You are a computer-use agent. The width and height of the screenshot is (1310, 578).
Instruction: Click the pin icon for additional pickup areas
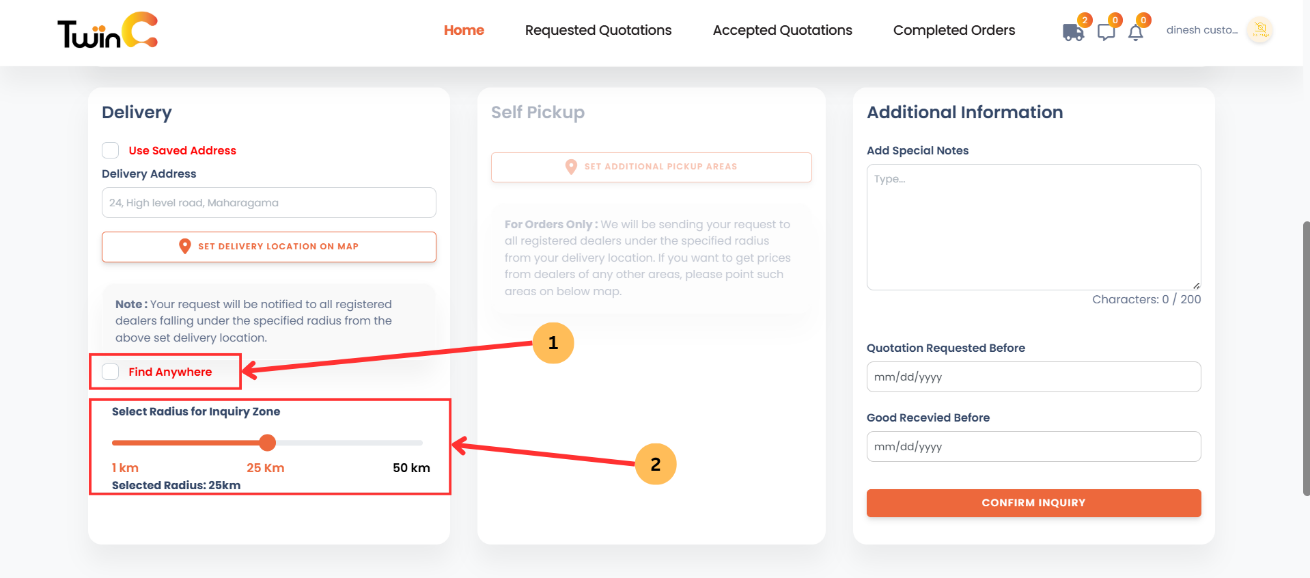pyautogui.click(x=571, y=167)
